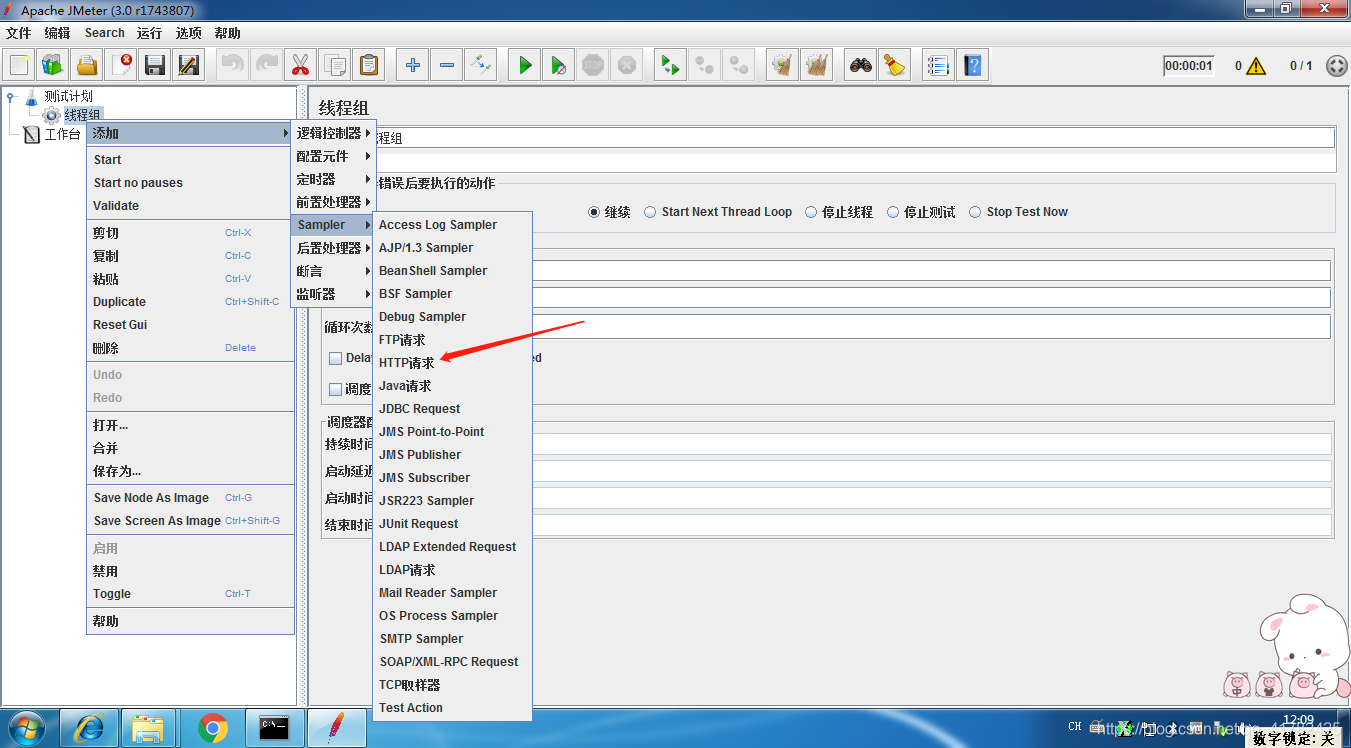Expand the 添加 submenu in context menu
This screenshot has width=1351, height=748.
[190, 133]
